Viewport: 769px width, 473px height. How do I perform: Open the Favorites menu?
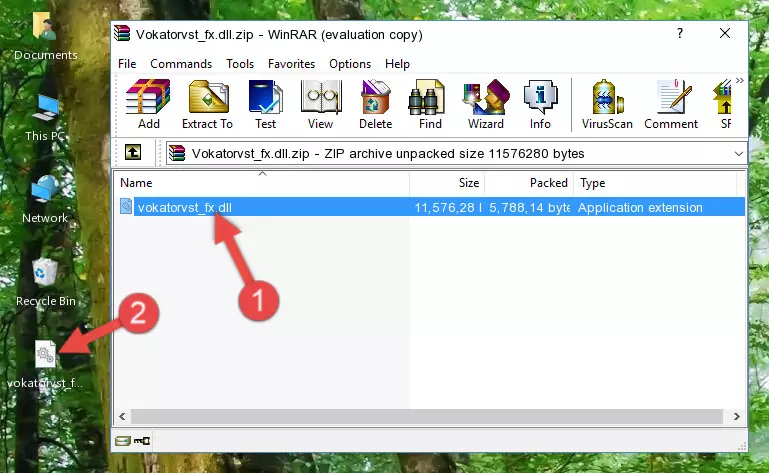(291, 64)
